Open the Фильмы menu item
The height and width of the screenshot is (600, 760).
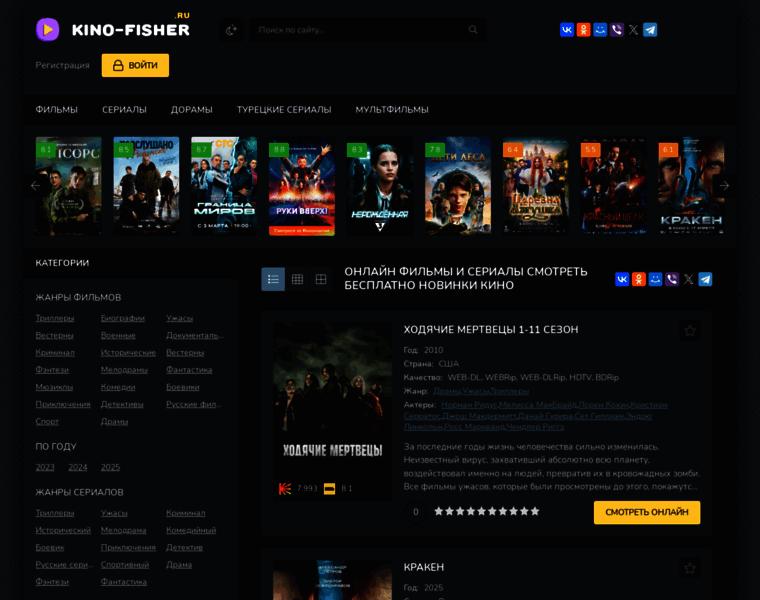(x=57, y=110)
